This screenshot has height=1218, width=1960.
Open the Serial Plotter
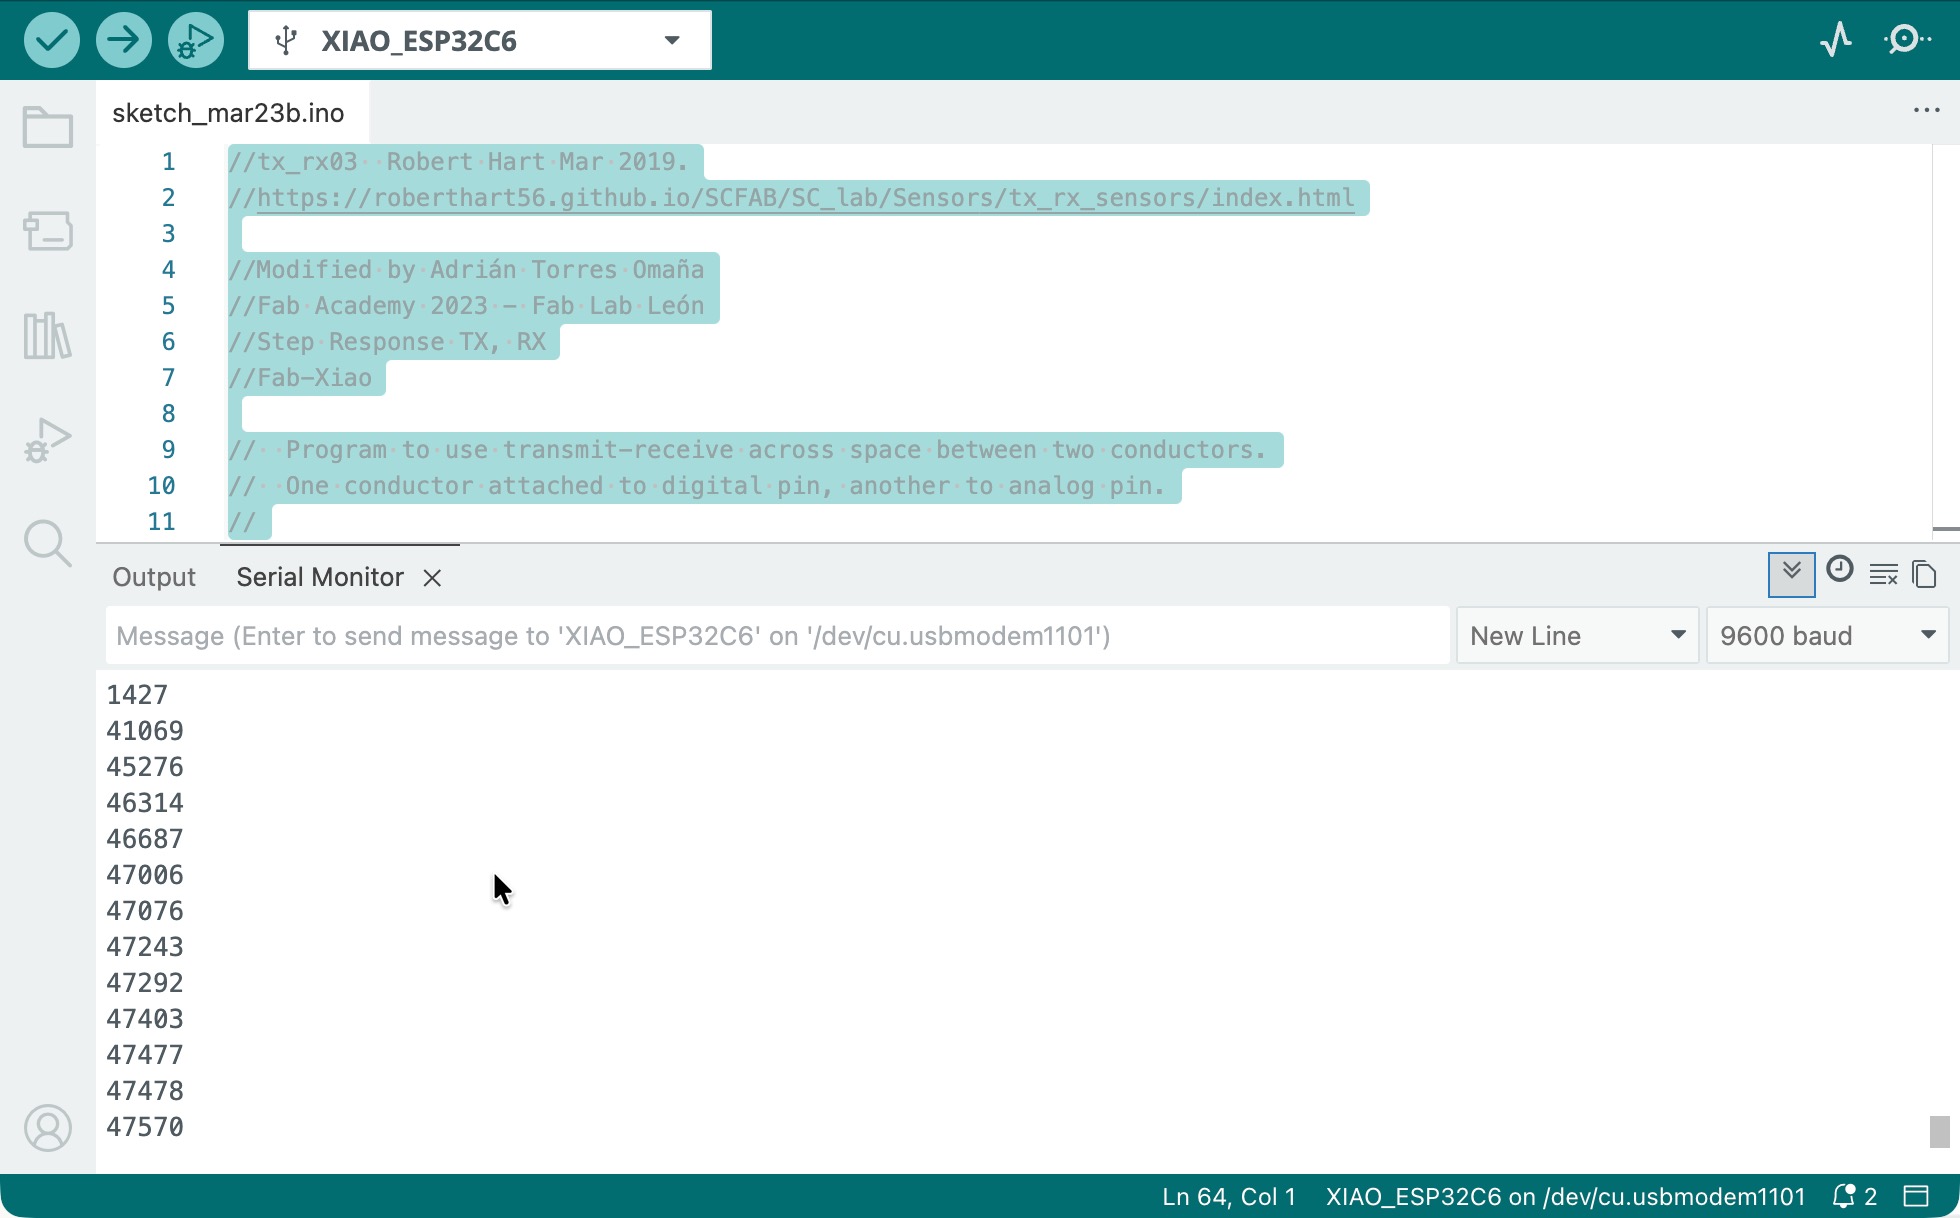pos(1837,39)
